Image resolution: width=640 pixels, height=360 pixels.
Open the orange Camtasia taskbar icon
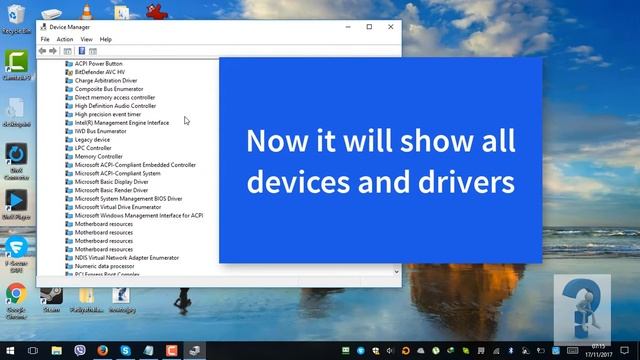pos(171,351)
